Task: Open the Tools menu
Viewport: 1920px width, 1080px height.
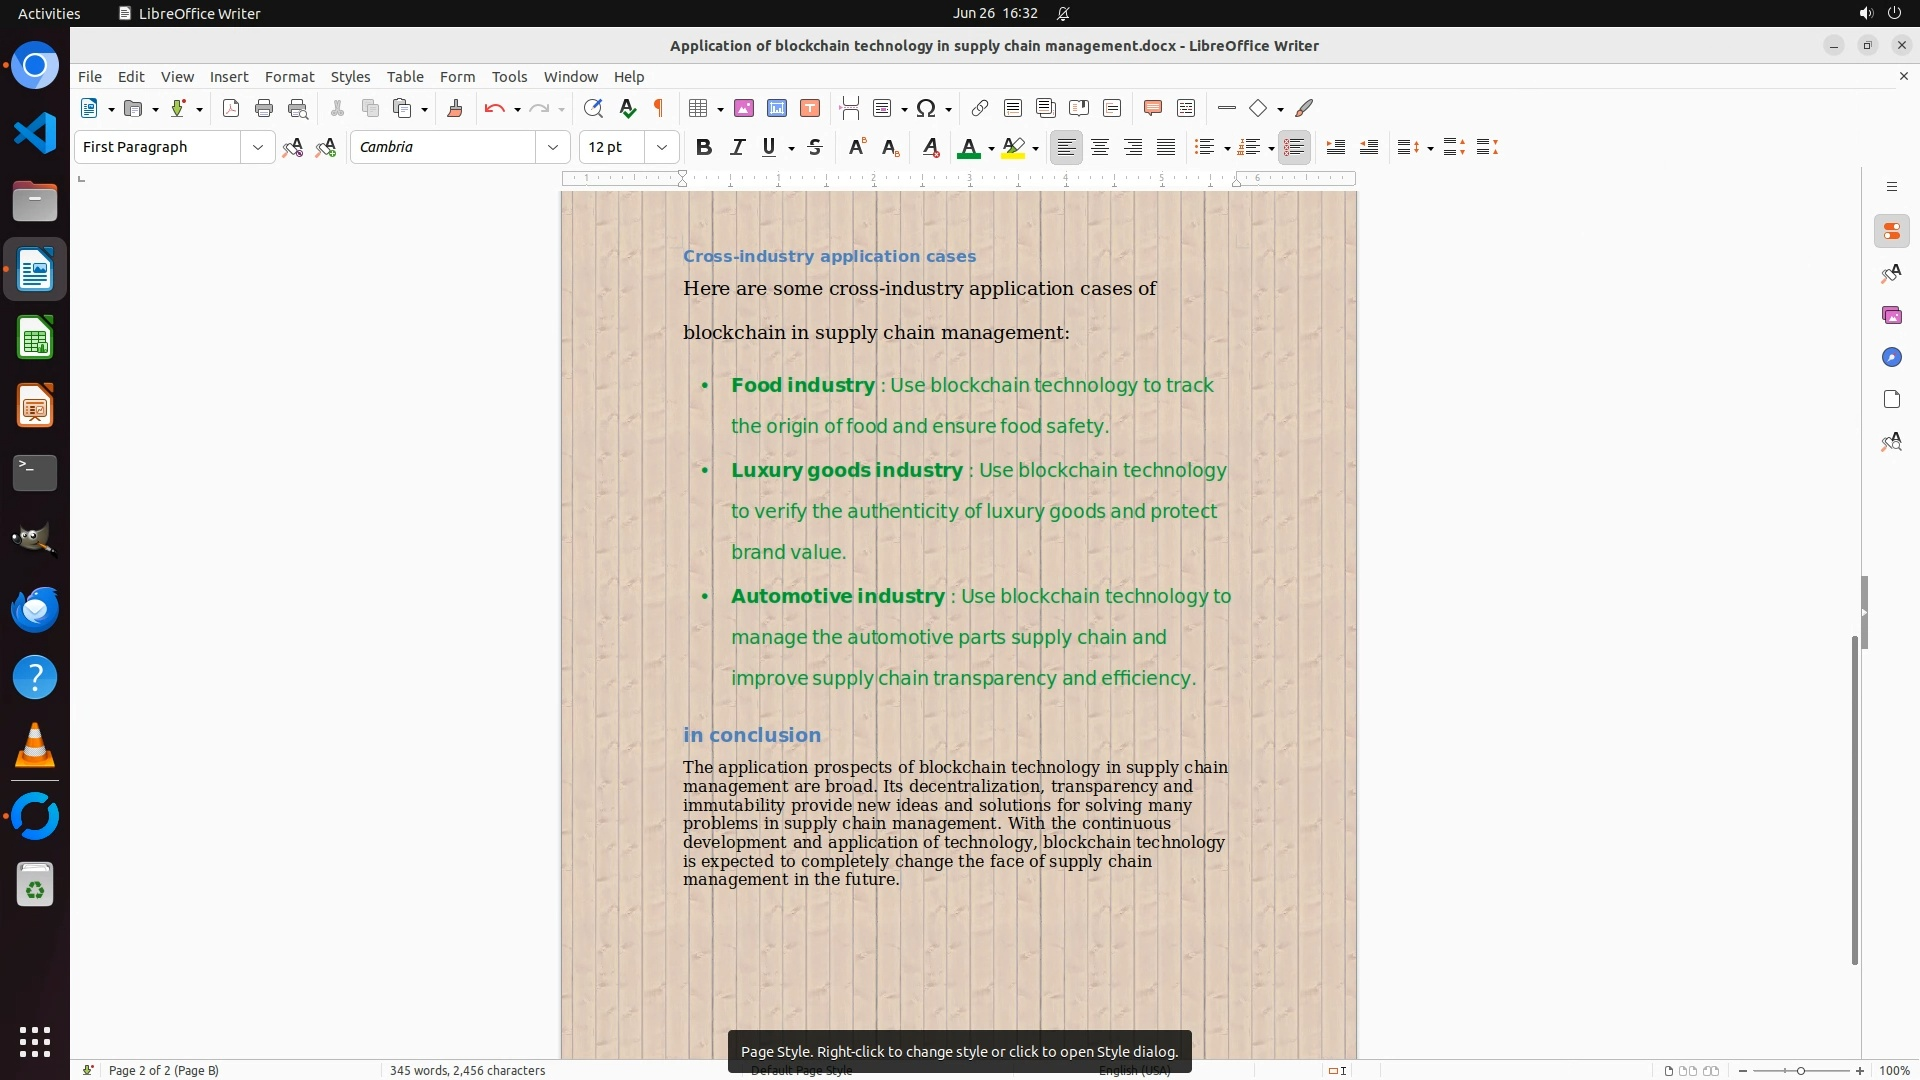Action: (509, 77)
